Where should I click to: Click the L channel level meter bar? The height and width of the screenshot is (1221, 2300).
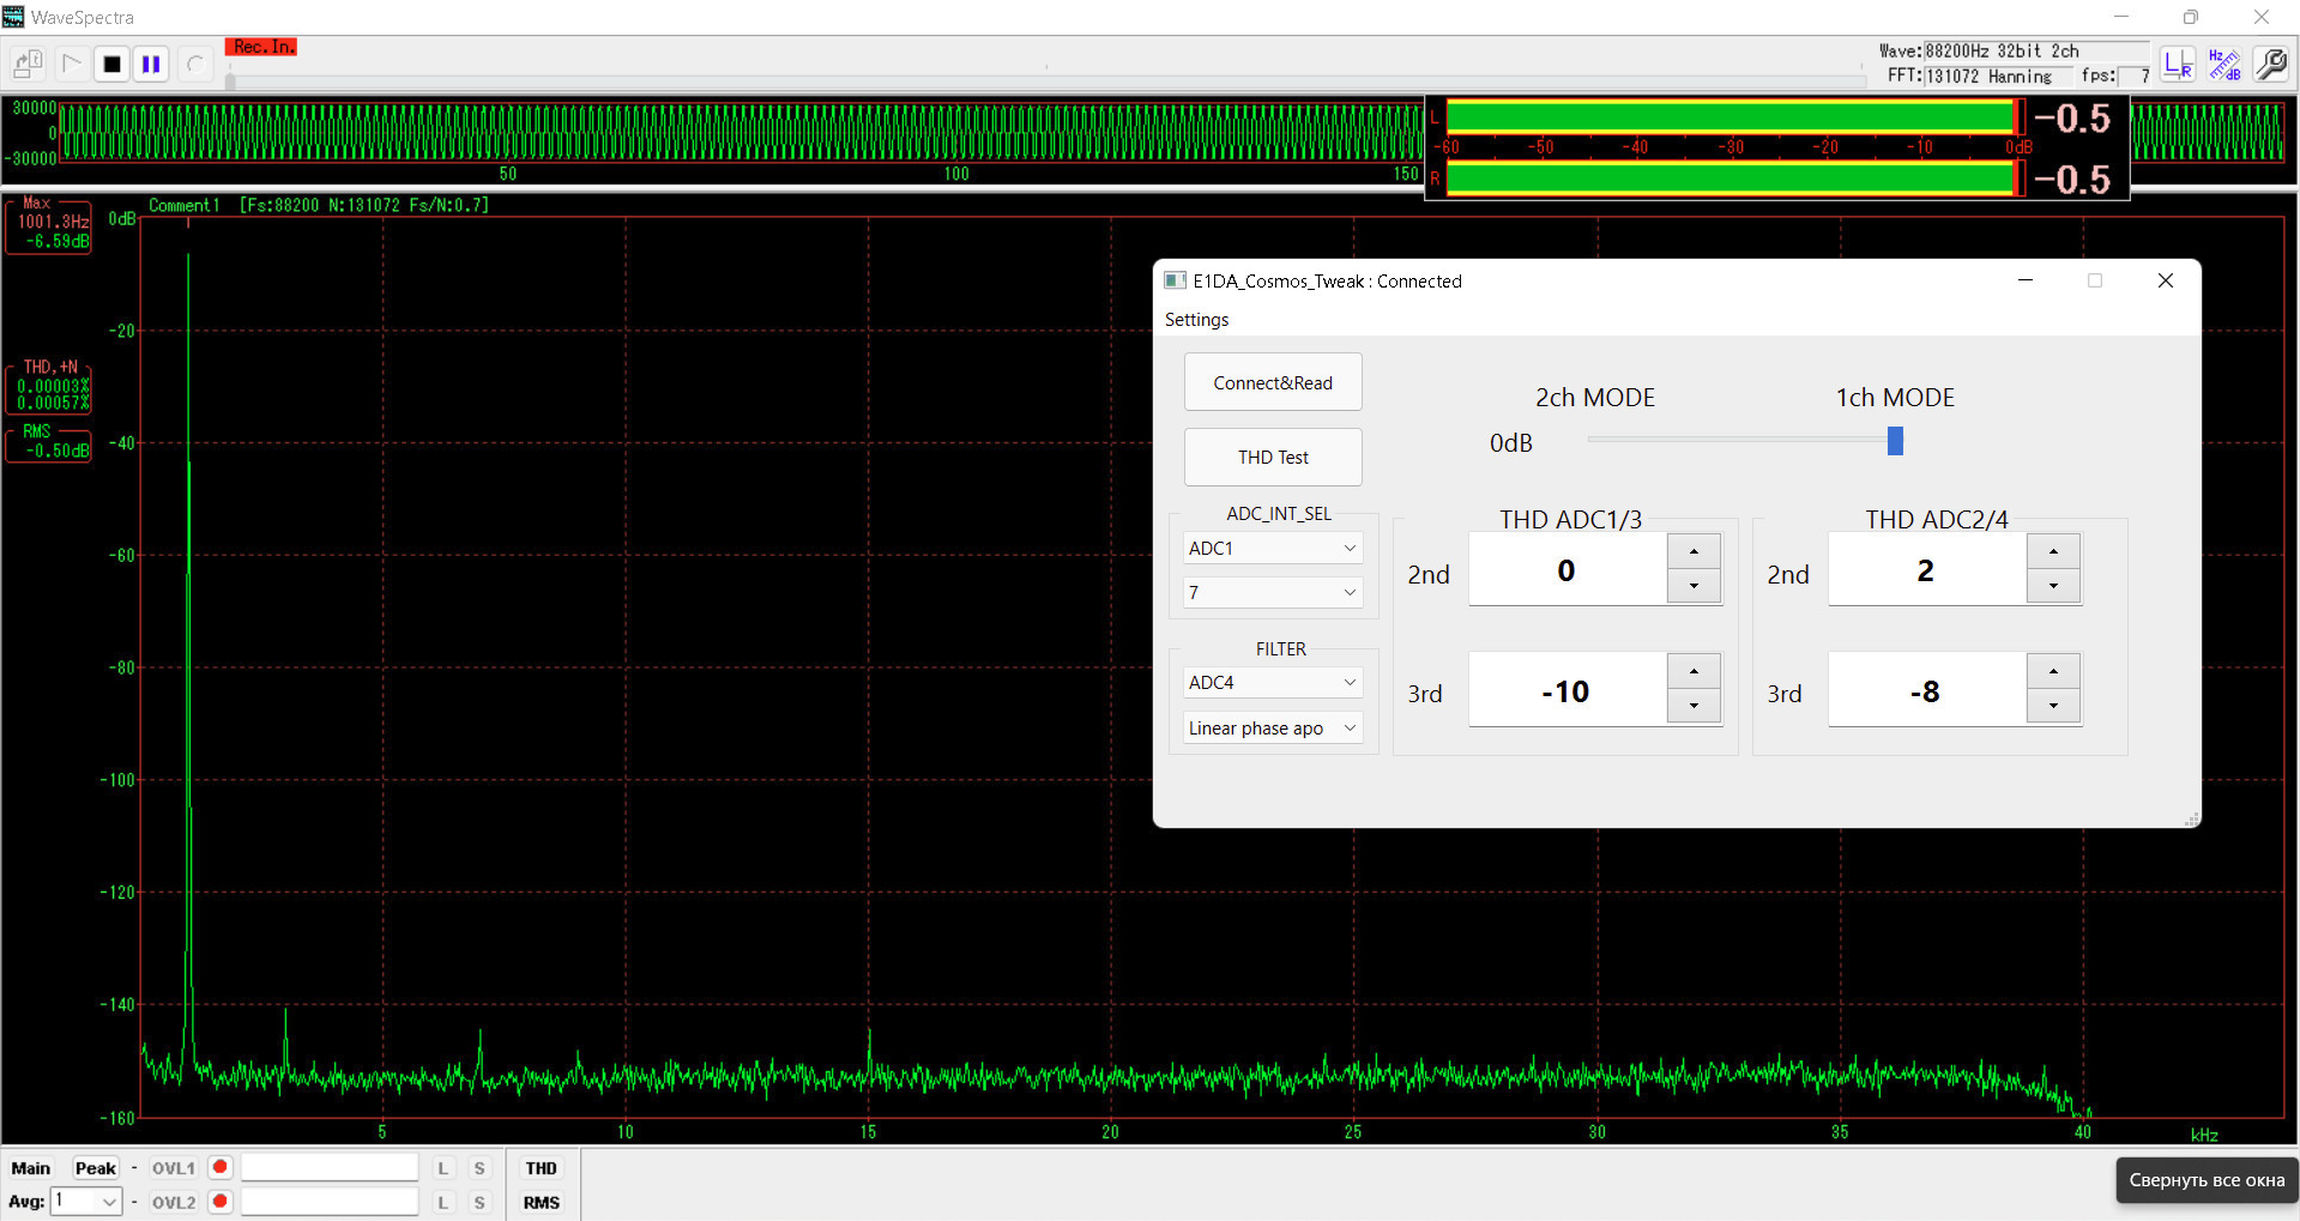(1735, 118)
